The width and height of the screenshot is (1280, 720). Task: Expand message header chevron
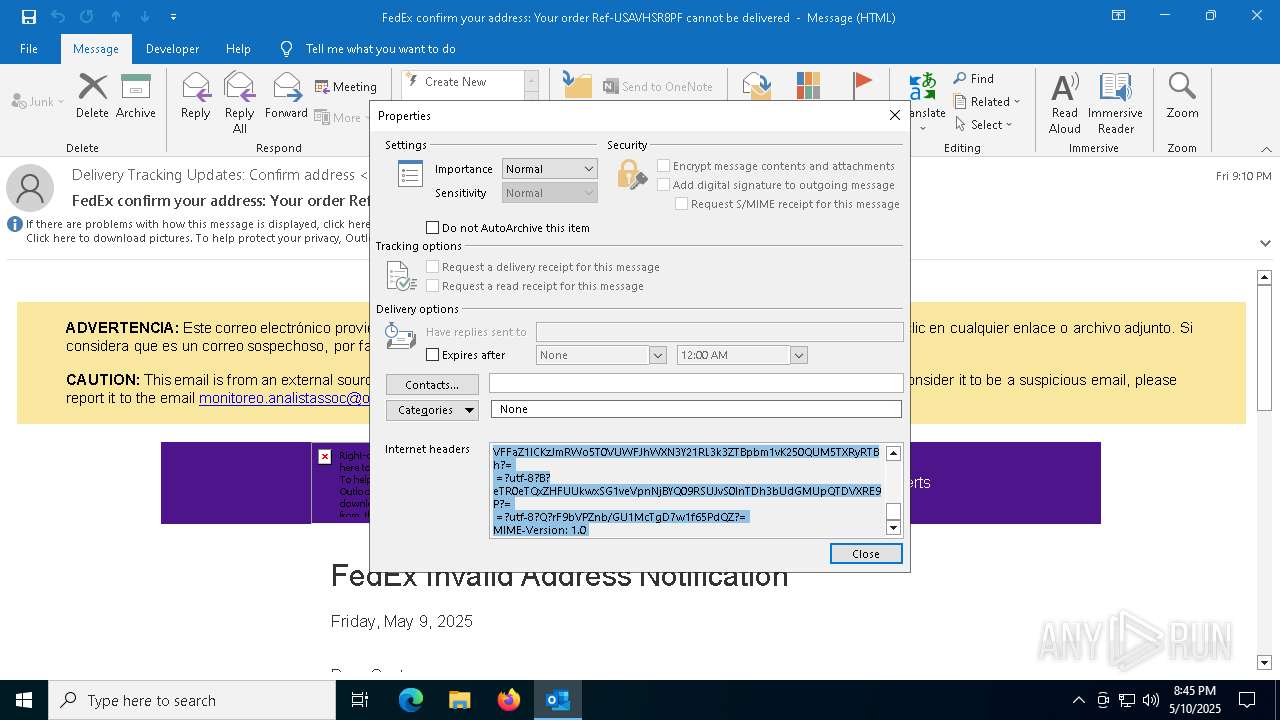[x=1265, y=243]
